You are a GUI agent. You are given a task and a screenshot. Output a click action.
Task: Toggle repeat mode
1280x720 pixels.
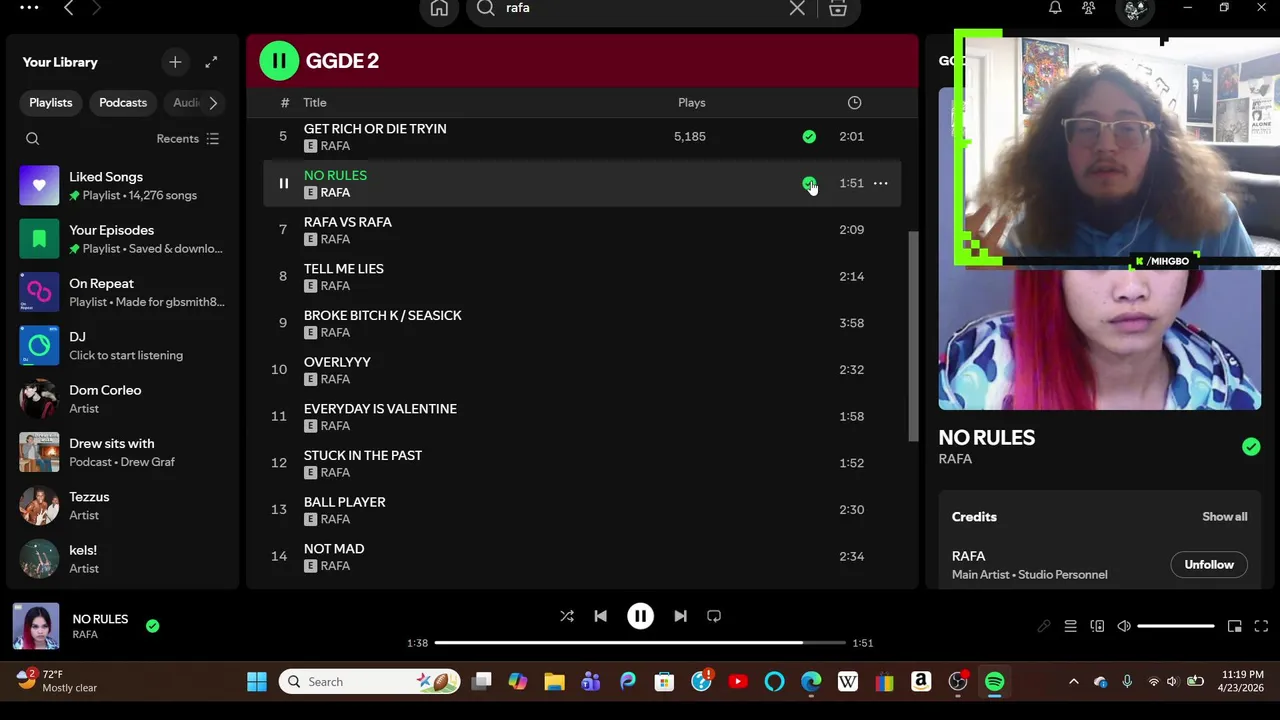click(714, 617)
